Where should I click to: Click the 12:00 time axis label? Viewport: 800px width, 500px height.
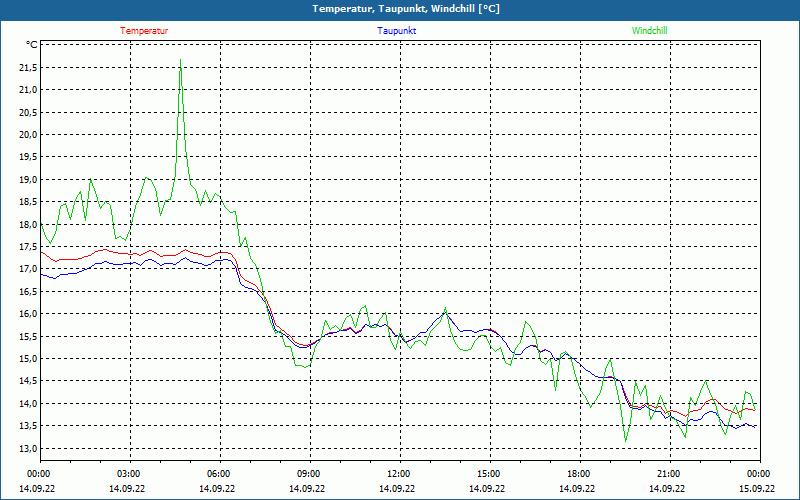click(x=398, y=474)
